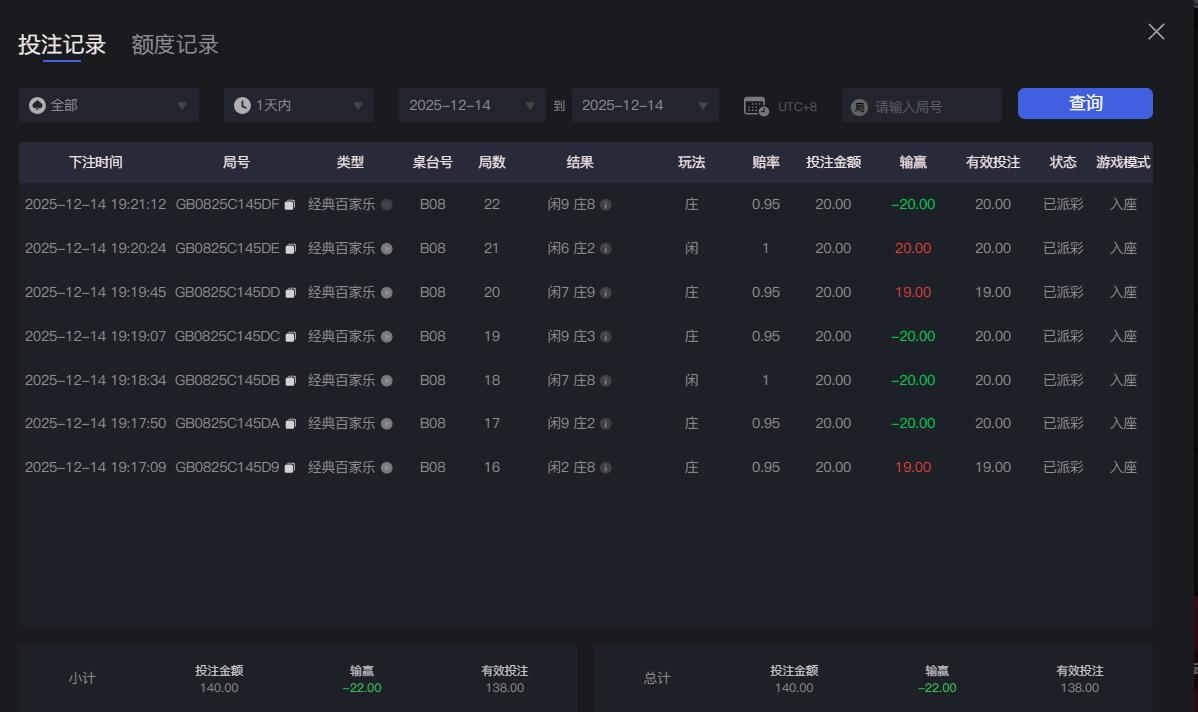Click the globe icon in the 全部 selector
1198x712 pixels.
(x=37, y=103)
